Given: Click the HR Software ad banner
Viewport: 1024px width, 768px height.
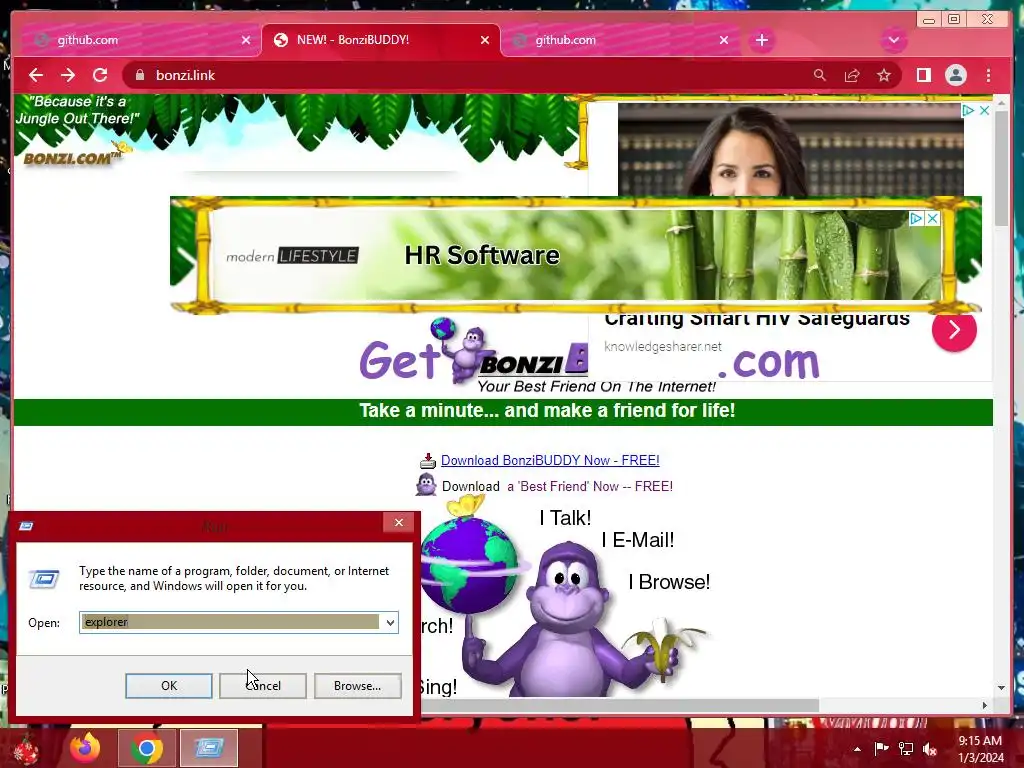Looking at the screenshot, I should 575,255.
